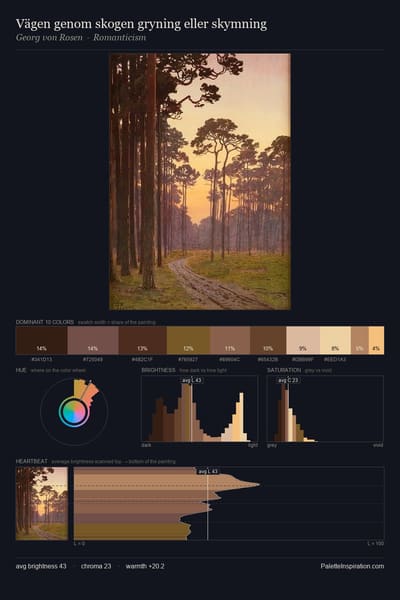
Task: Click the orange hue wedge on wheel
Action: 91,392
